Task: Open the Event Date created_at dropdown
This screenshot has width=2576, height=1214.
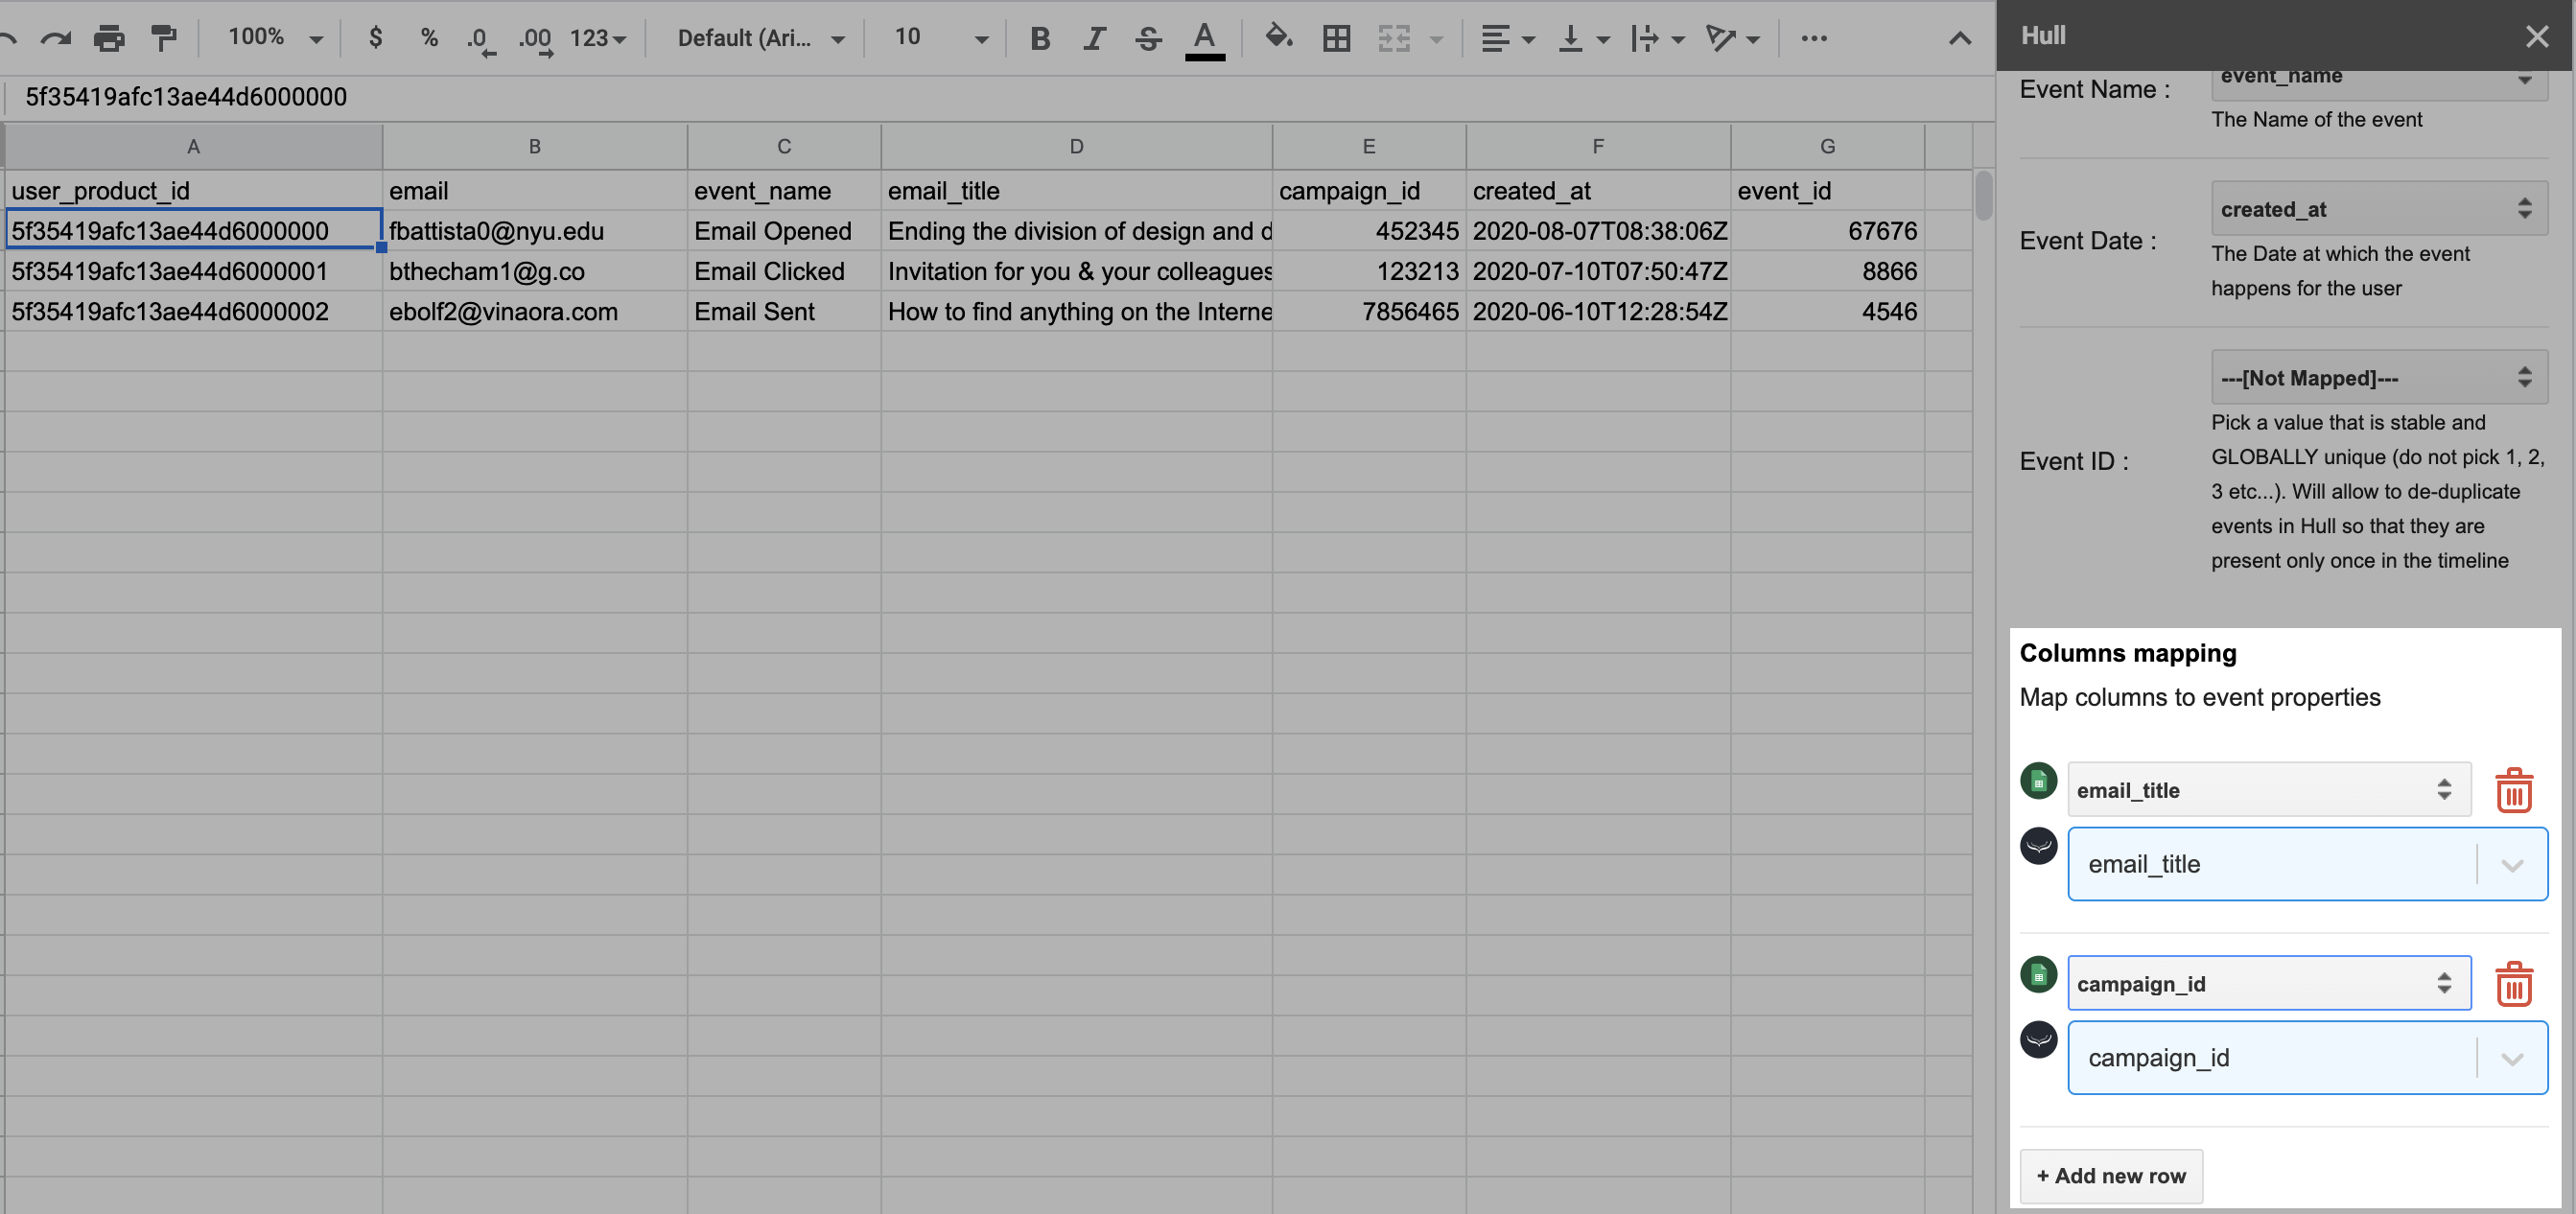Action: pos(2378,209)
